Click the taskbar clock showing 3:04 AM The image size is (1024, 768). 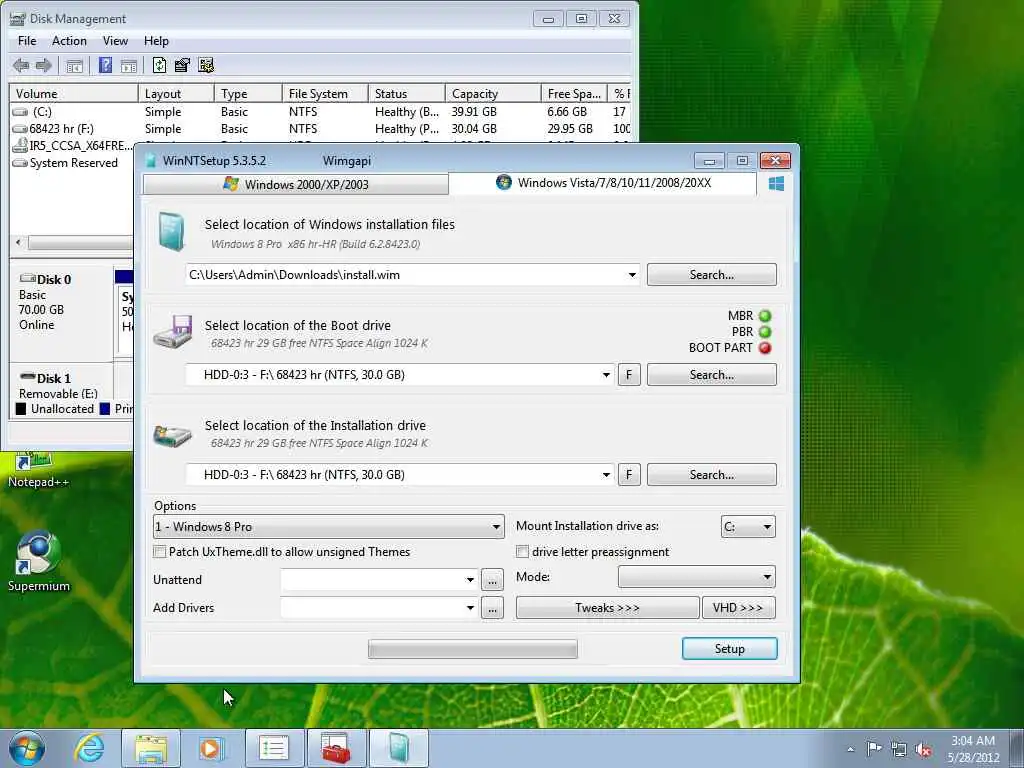(x=973, y=749)
